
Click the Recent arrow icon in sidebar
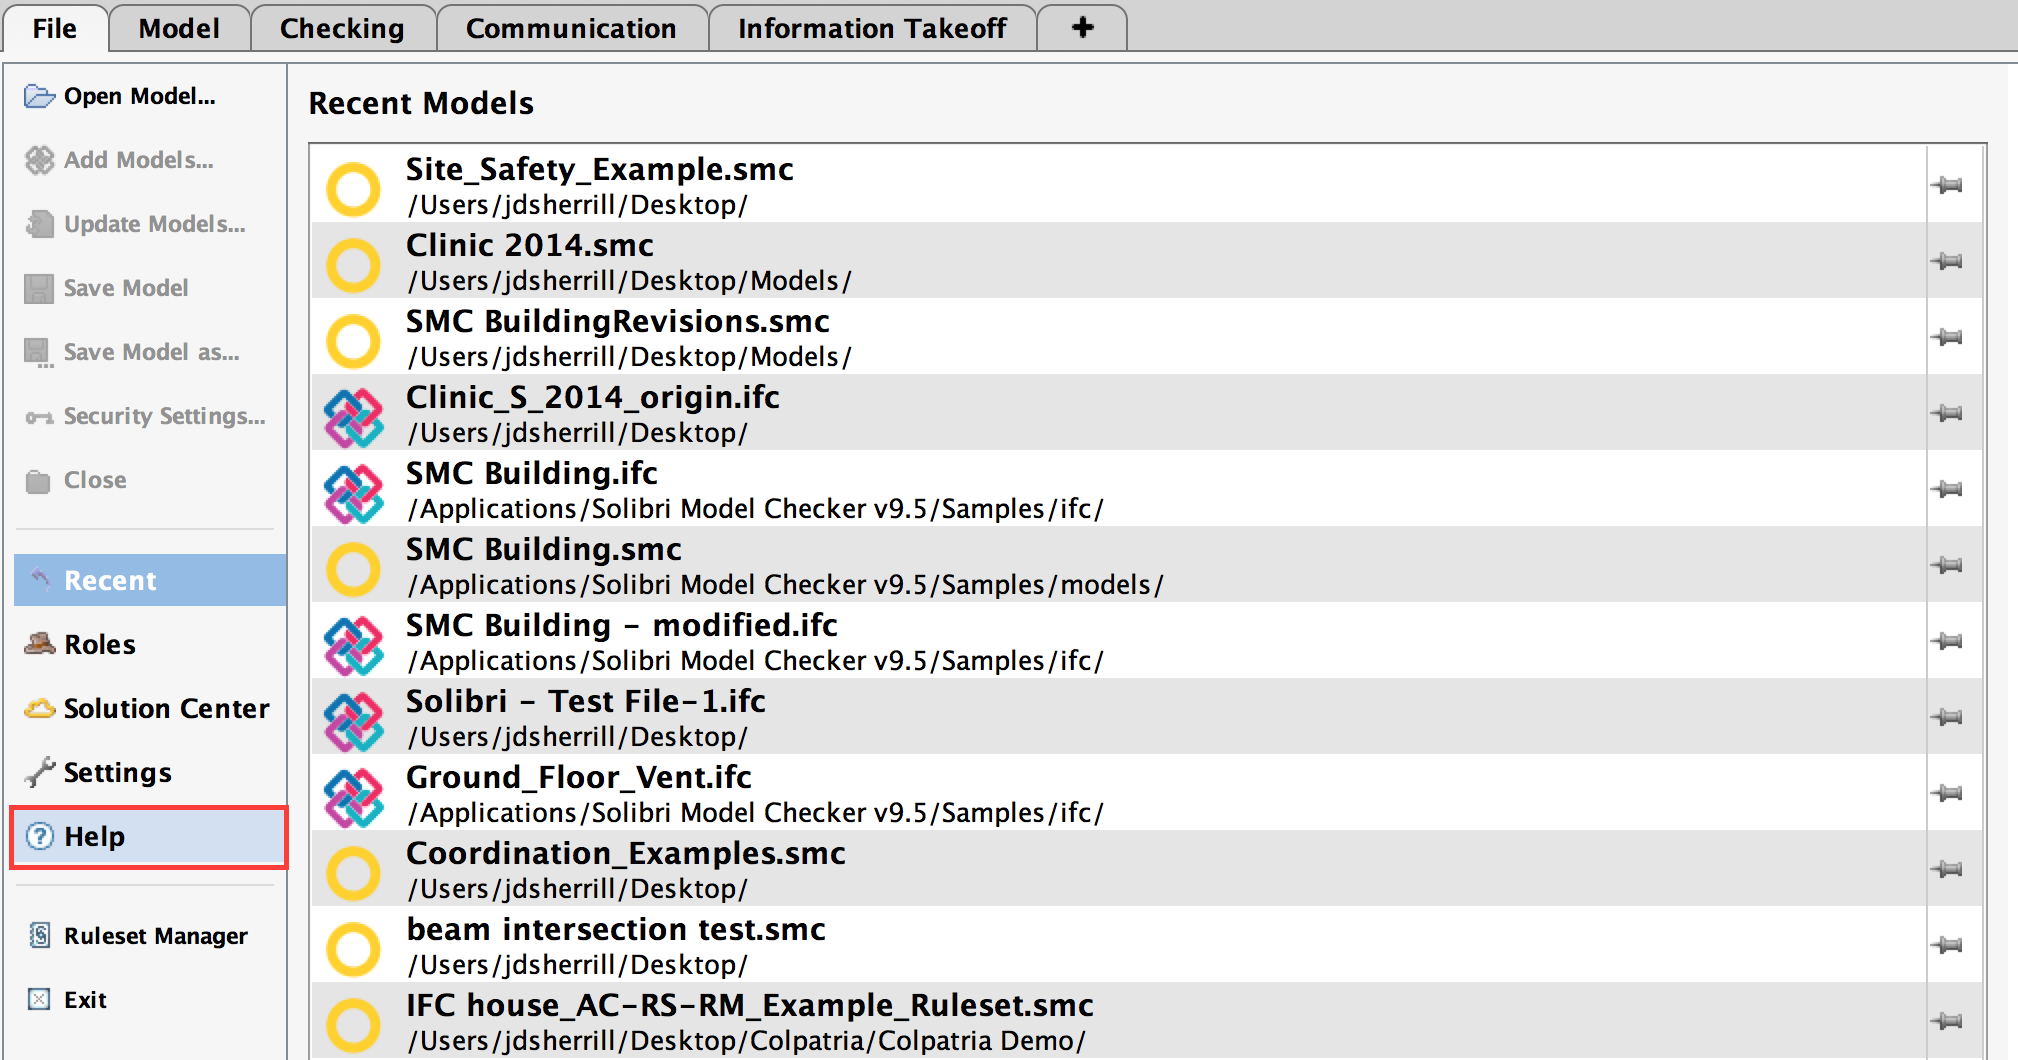coord(40,579)
